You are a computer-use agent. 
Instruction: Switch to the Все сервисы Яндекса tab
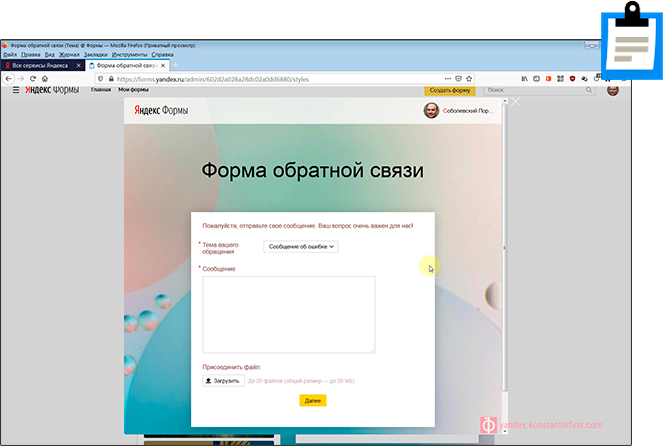click(x=42, y=66)
